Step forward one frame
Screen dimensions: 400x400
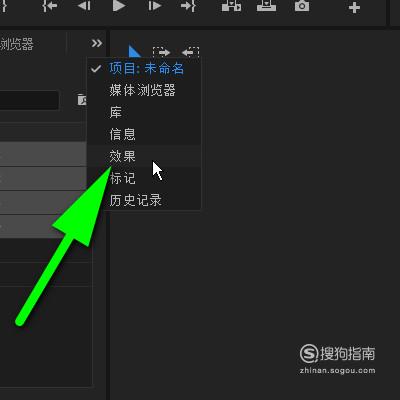point(154,6)
